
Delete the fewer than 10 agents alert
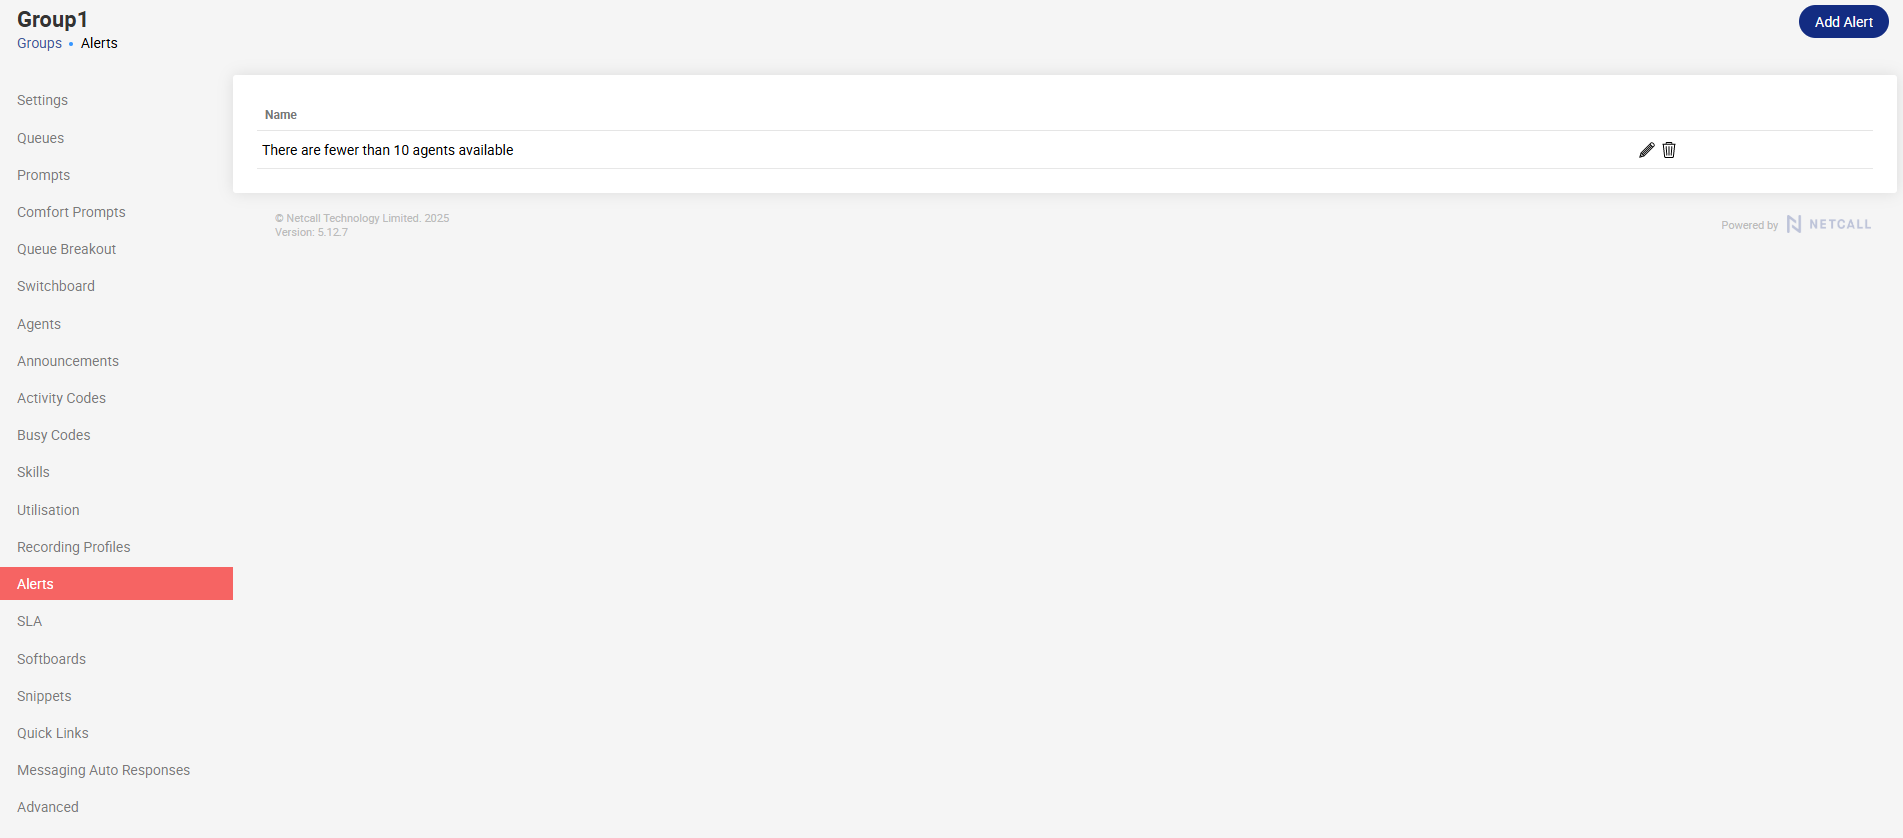[1669, 150]
